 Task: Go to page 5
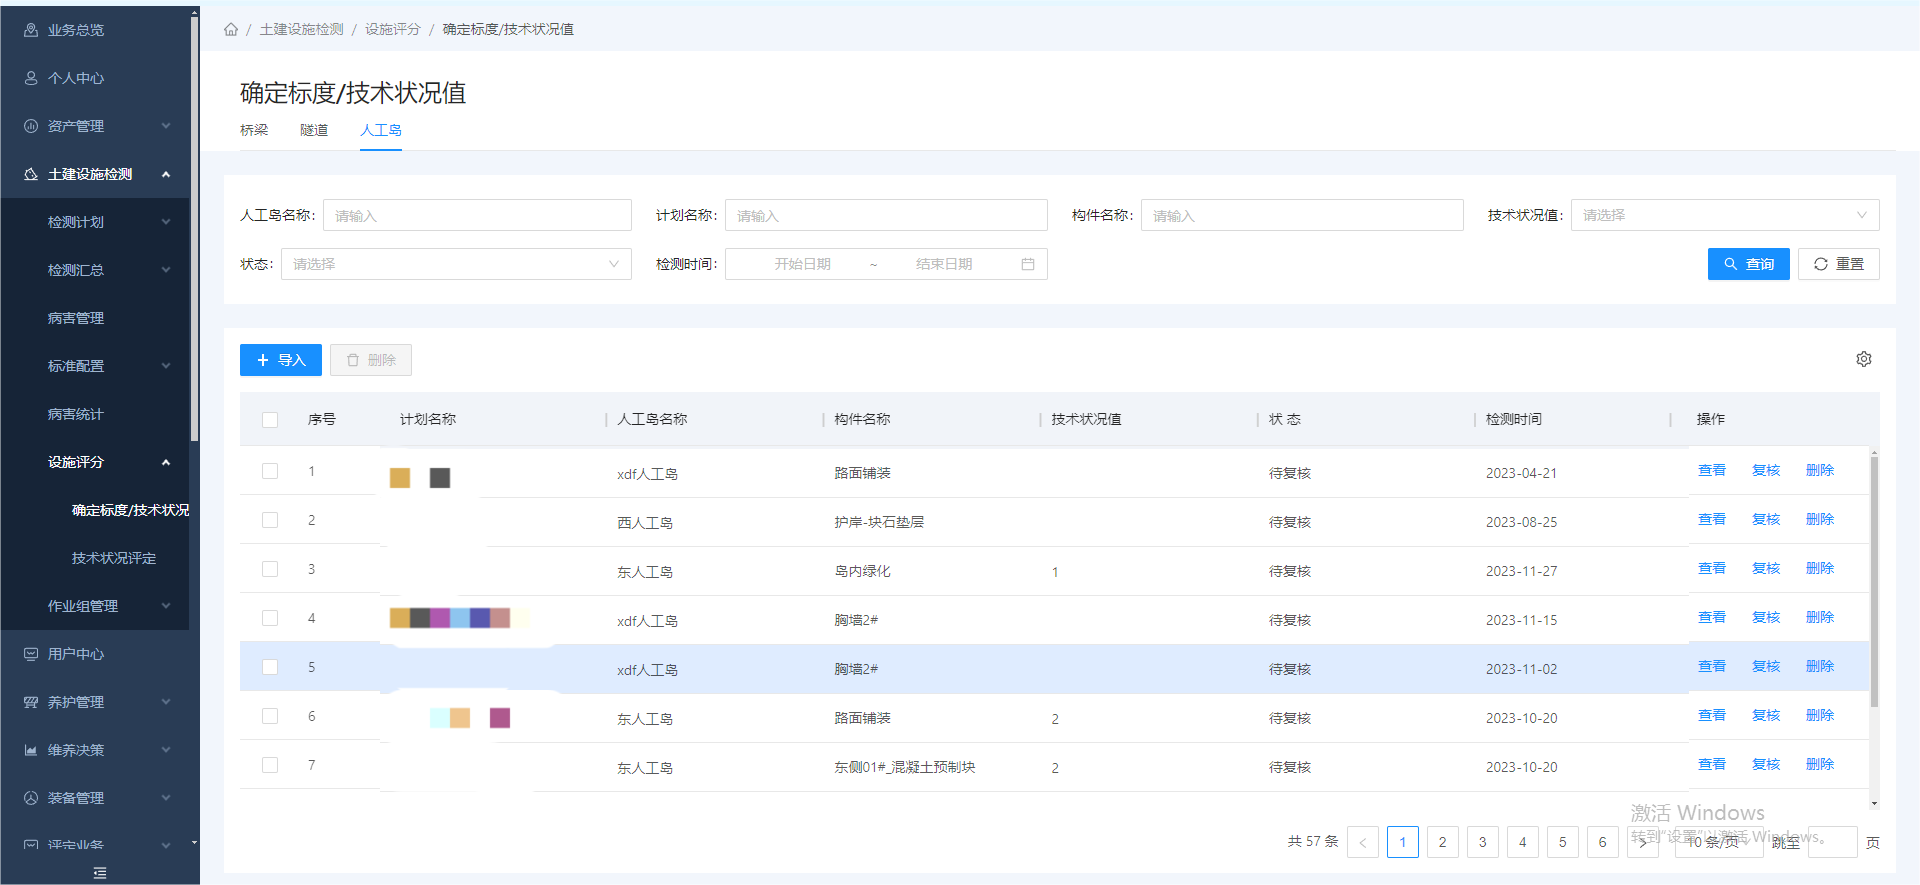pos(1563,842)
